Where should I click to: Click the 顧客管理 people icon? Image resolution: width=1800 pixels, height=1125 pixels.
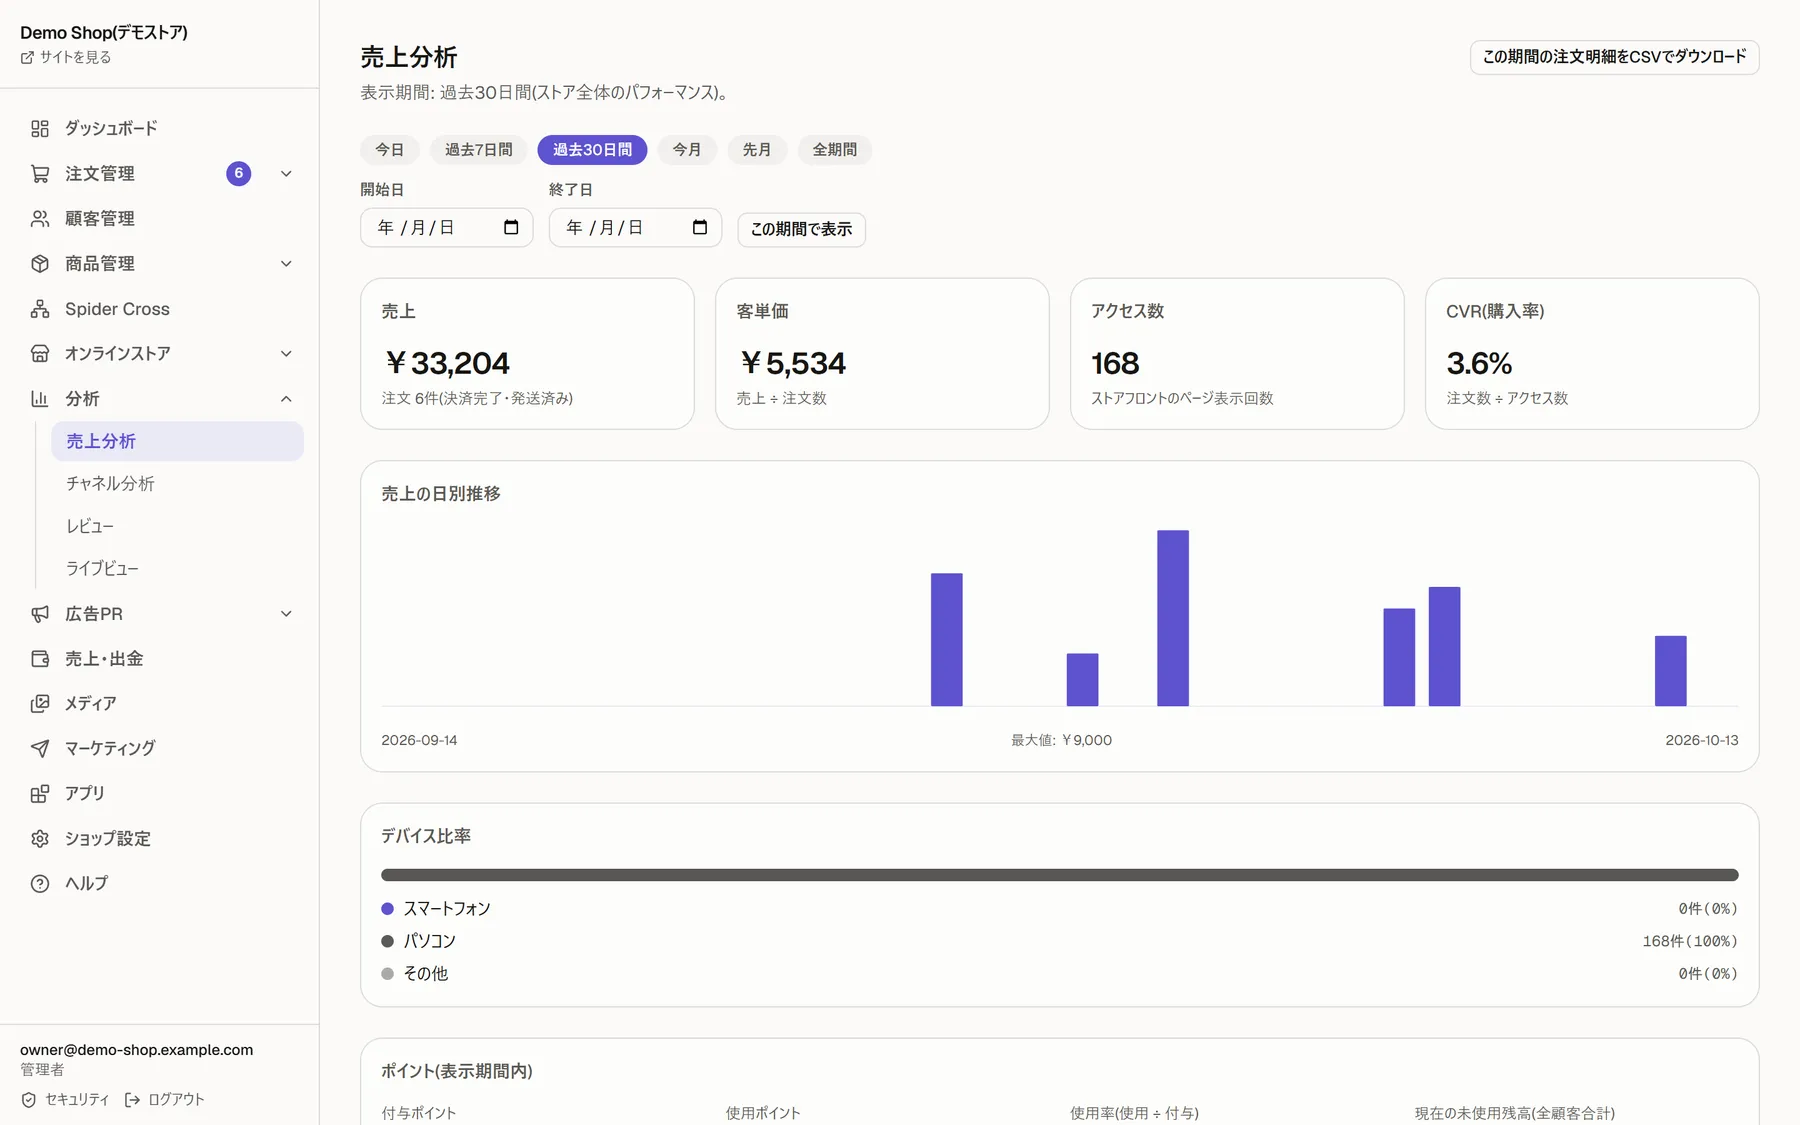click(40, 219)
